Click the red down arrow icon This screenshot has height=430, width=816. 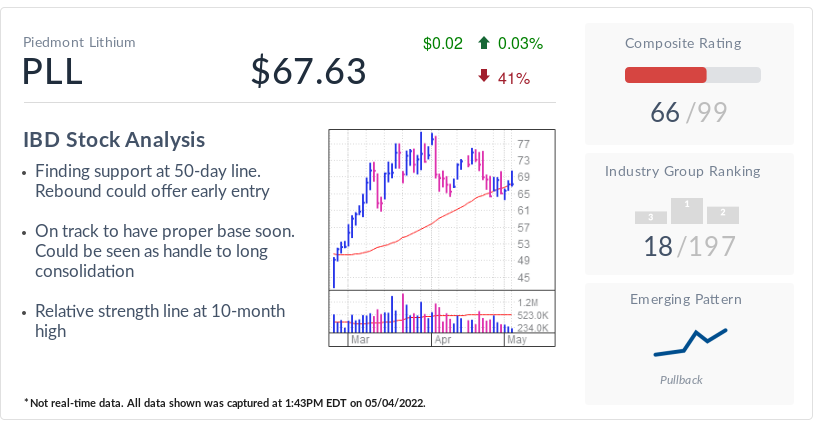tap(484, 76)
